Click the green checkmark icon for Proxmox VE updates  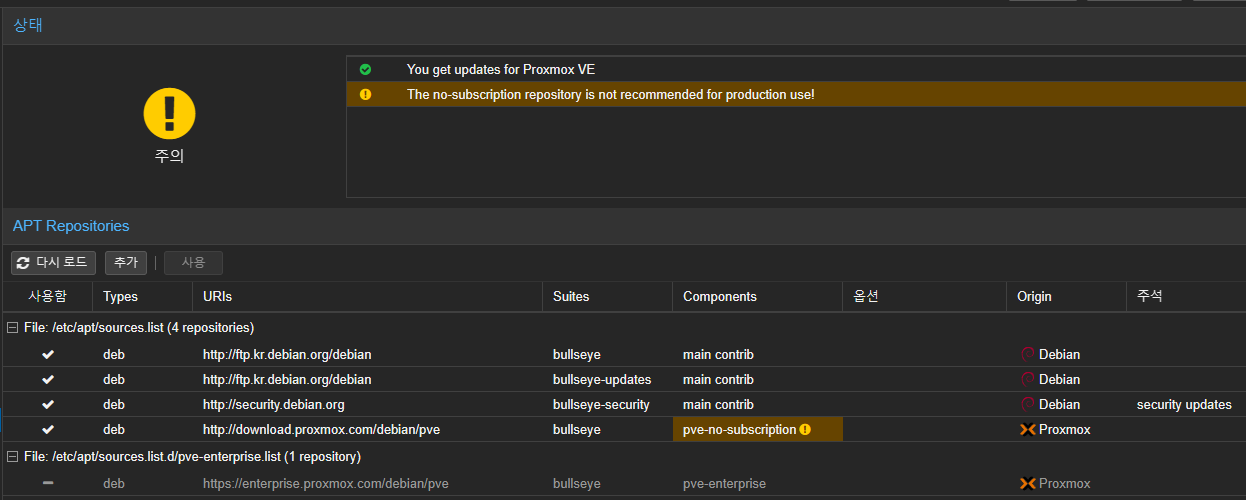[x=365, y=69]
